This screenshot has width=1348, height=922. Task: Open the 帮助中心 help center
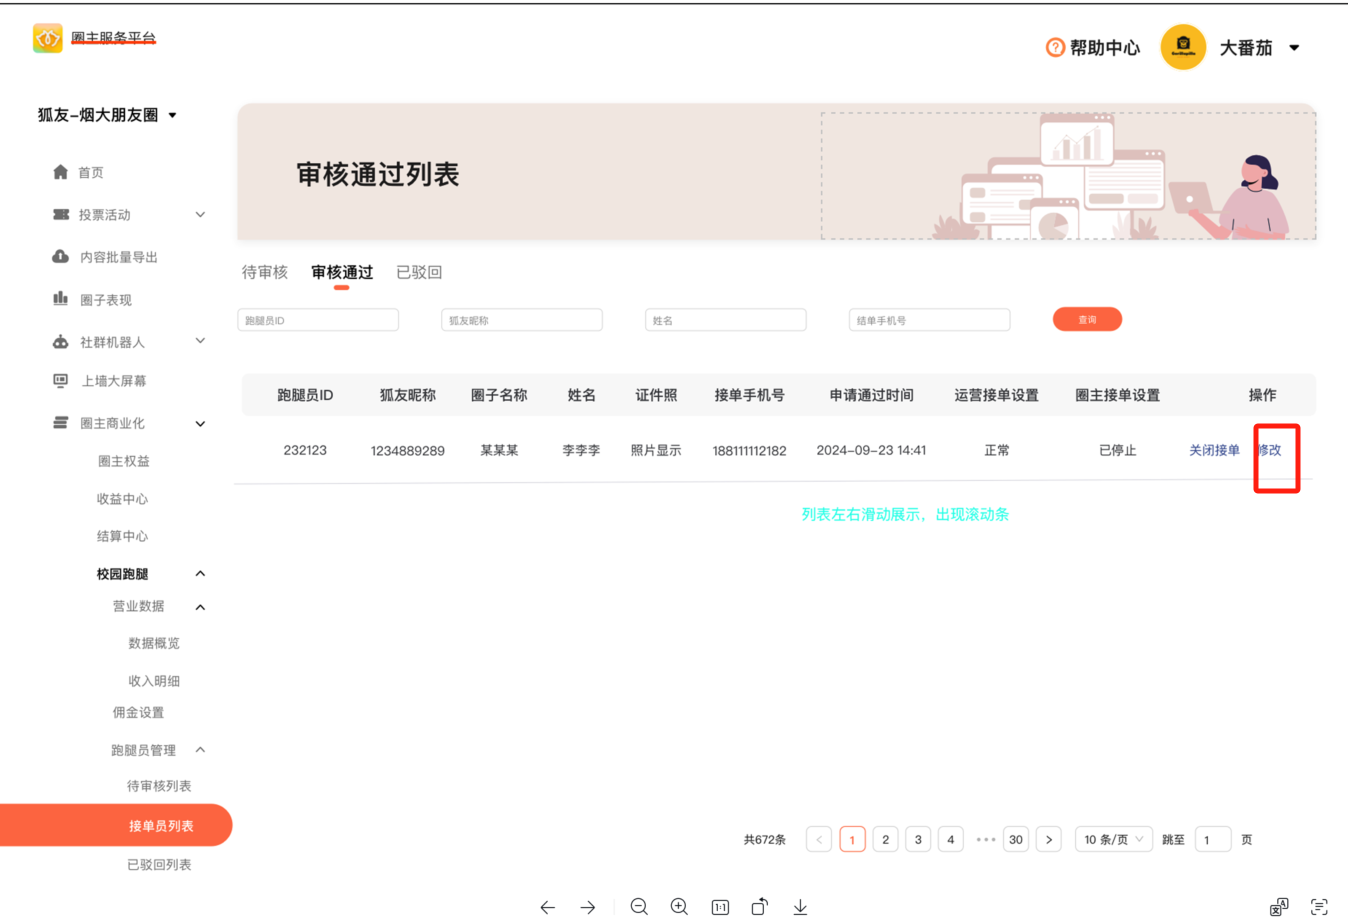click(1093, 48)
